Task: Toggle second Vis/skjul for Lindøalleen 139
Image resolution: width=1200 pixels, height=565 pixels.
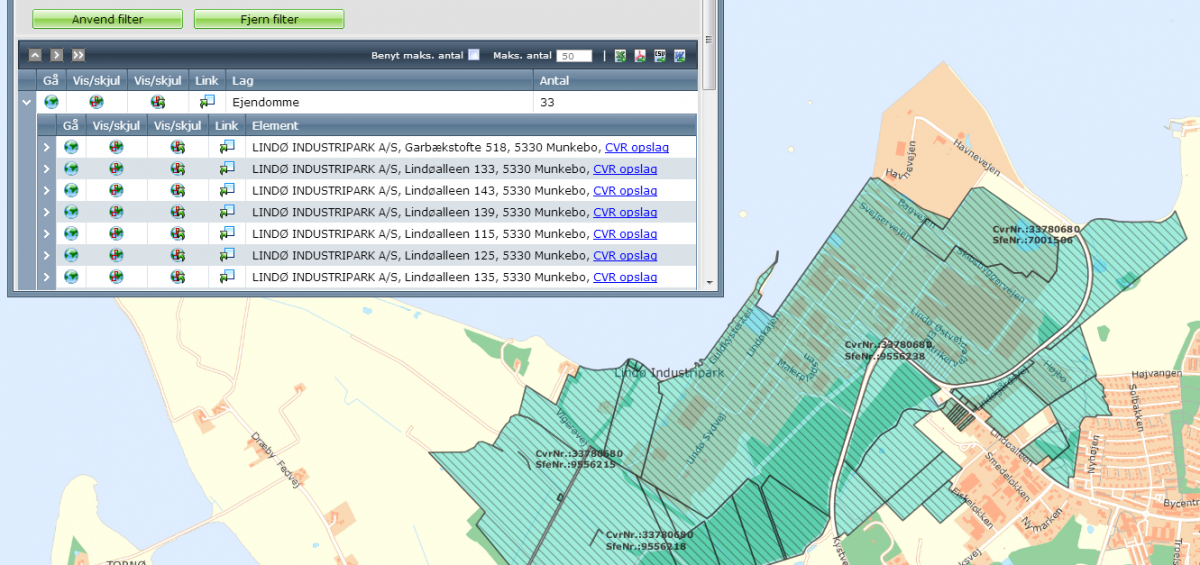Action: 177,212
